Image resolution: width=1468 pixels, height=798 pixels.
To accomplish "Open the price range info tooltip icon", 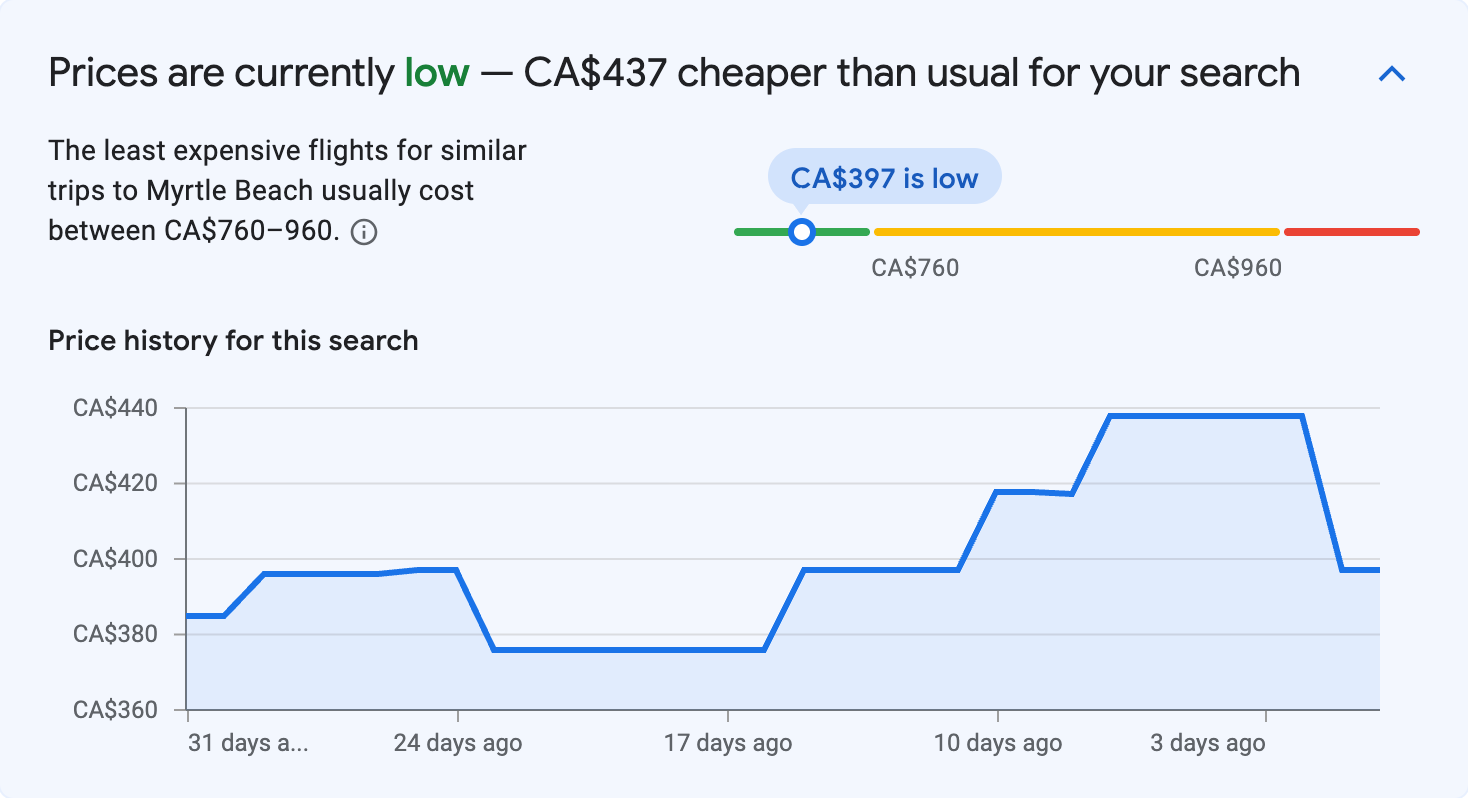I will coord(365,232).
